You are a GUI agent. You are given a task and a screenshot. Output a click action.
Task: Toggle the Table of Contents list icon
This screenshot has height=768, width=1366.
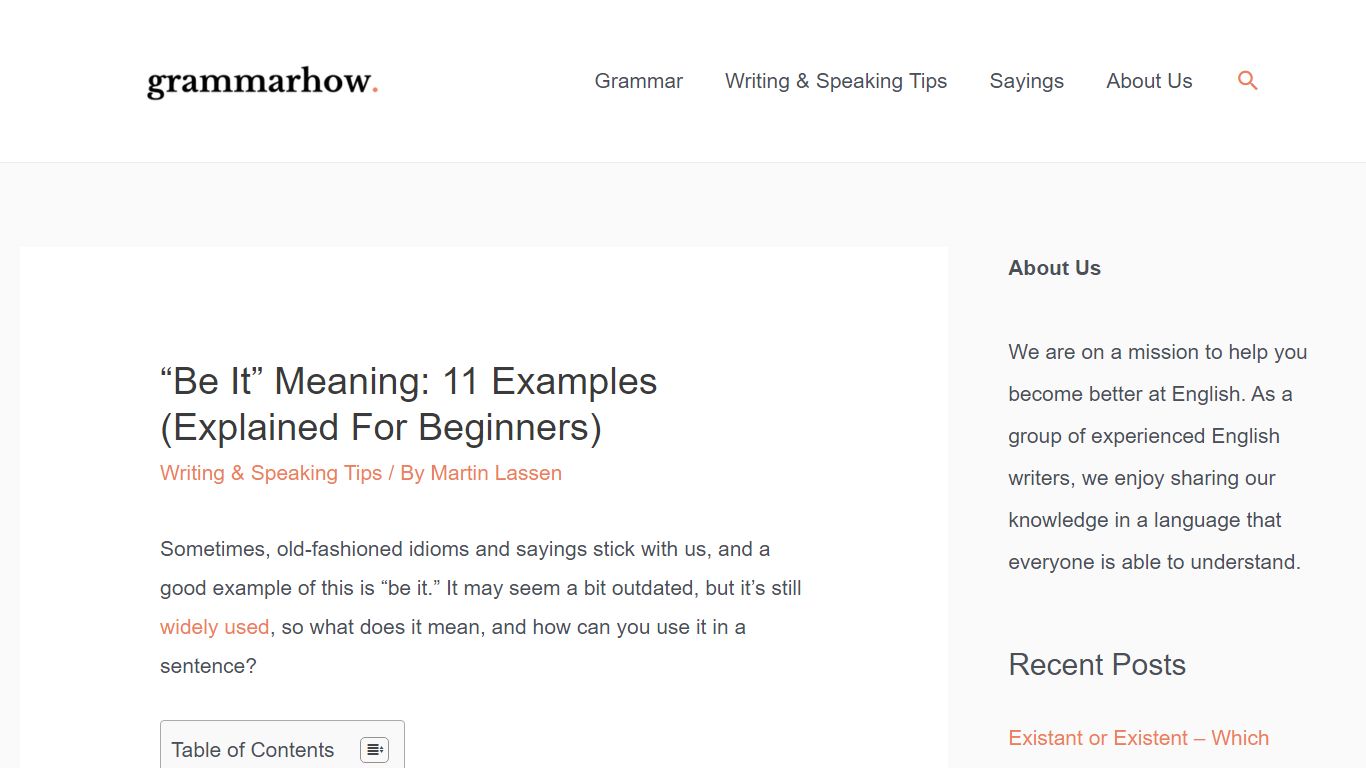(x=374, y=750)
